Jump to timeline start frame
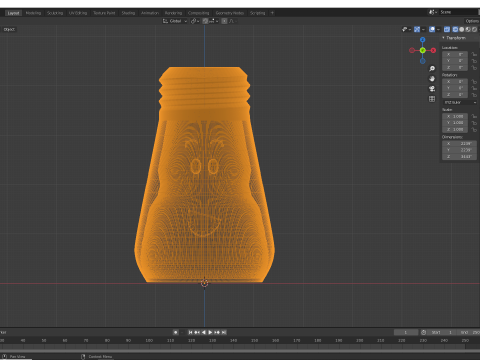Screen dimensions: 480x360 (190, 332)
